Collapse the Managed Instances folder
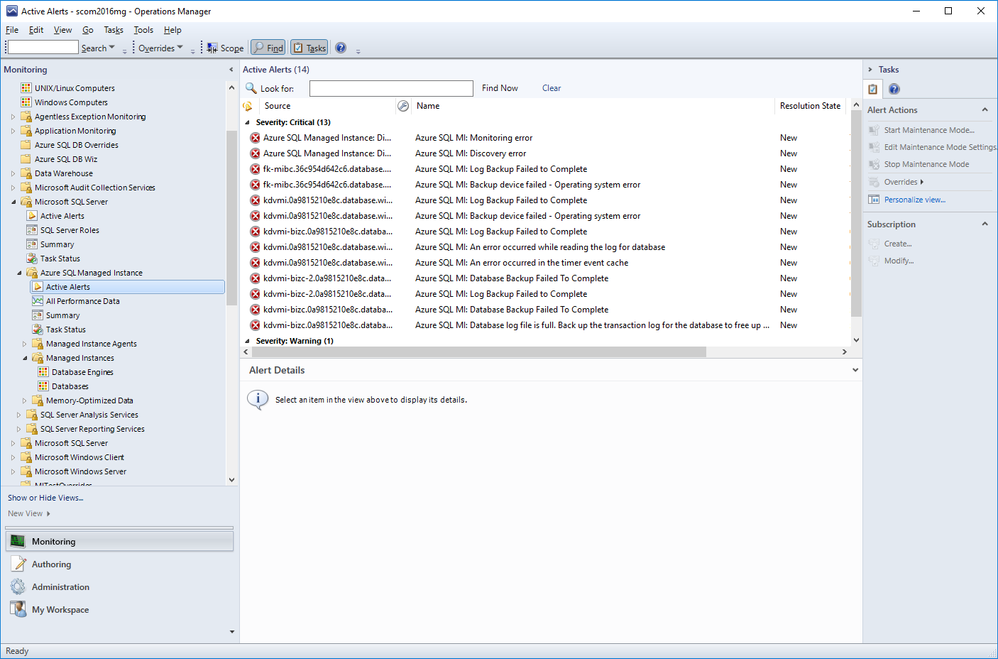998x659 pixels. 25,358
